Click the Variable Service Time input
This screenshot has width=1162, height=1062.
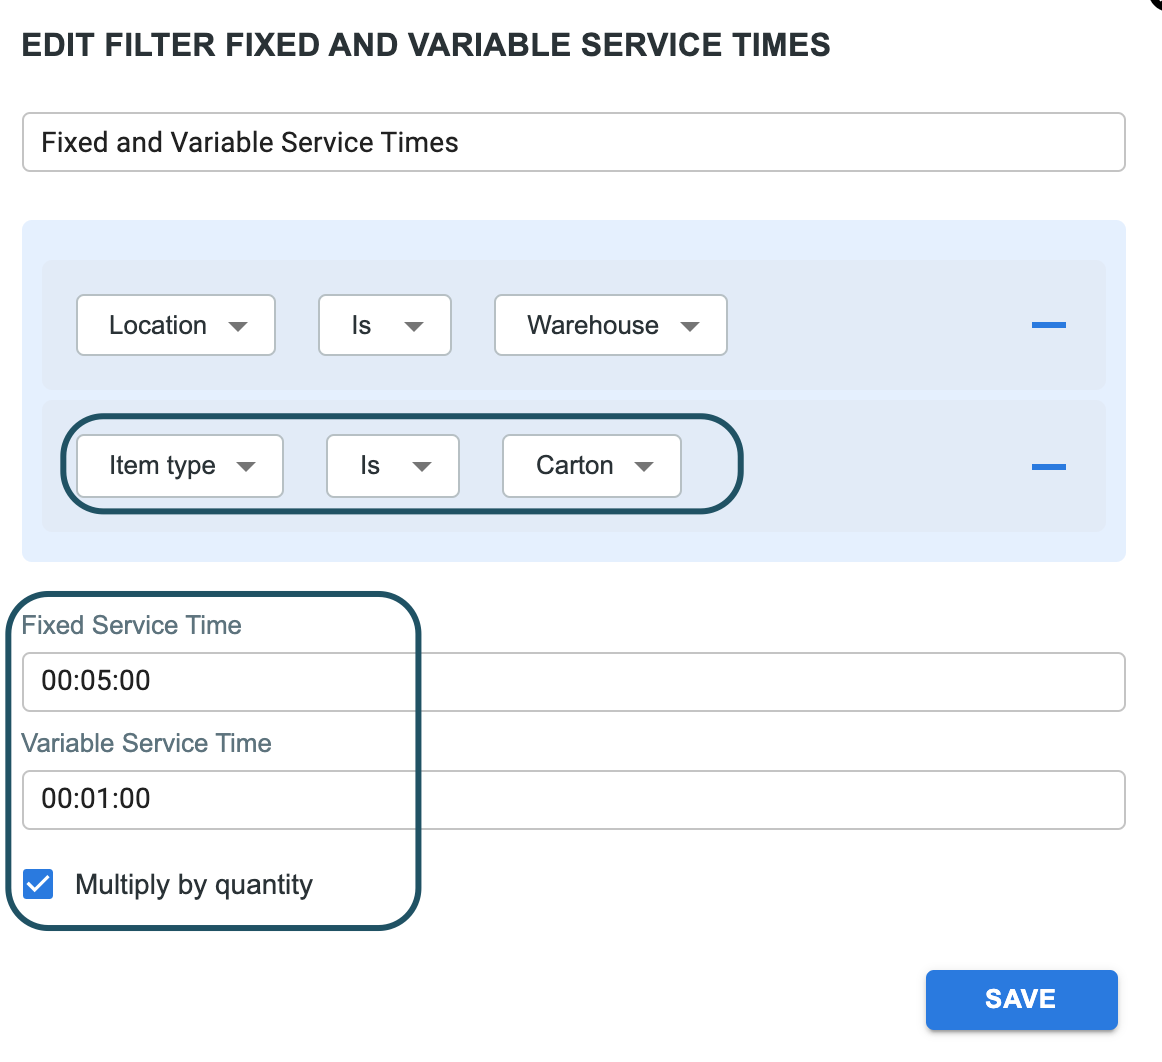(574, 800)
